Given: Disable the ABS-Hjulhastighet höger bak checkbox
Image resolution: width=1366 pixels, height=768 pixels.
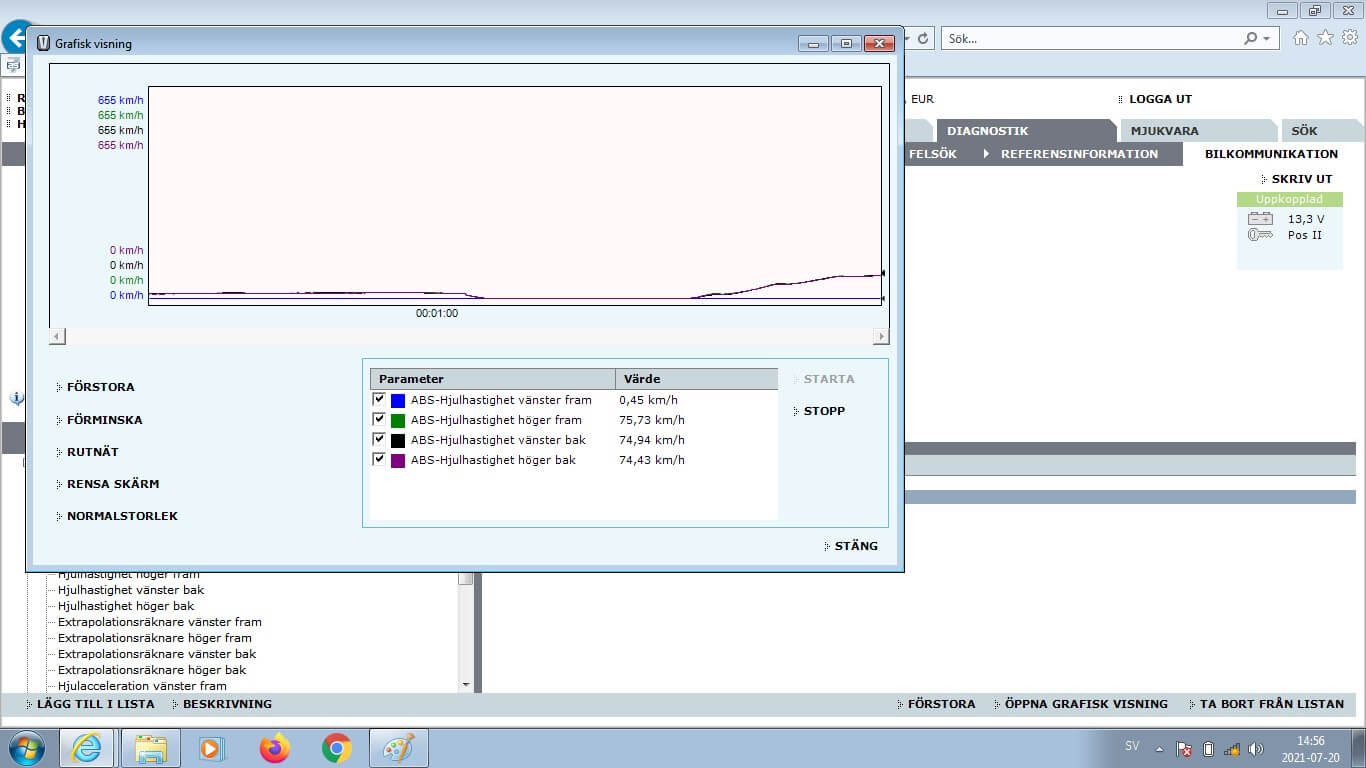Looking at the screenshot, I should pyautogui.click(x=379, y=459).
